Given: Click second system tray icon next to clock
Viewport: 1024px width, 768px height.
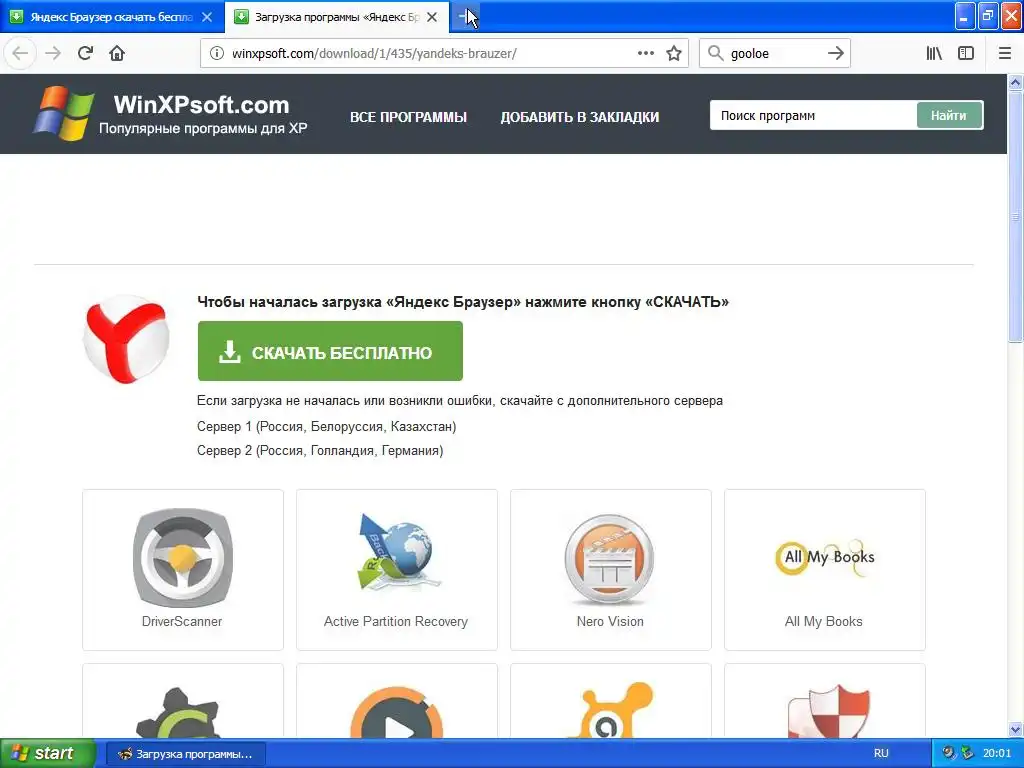Looking at the screenshot, I should (x=967, y=754).
